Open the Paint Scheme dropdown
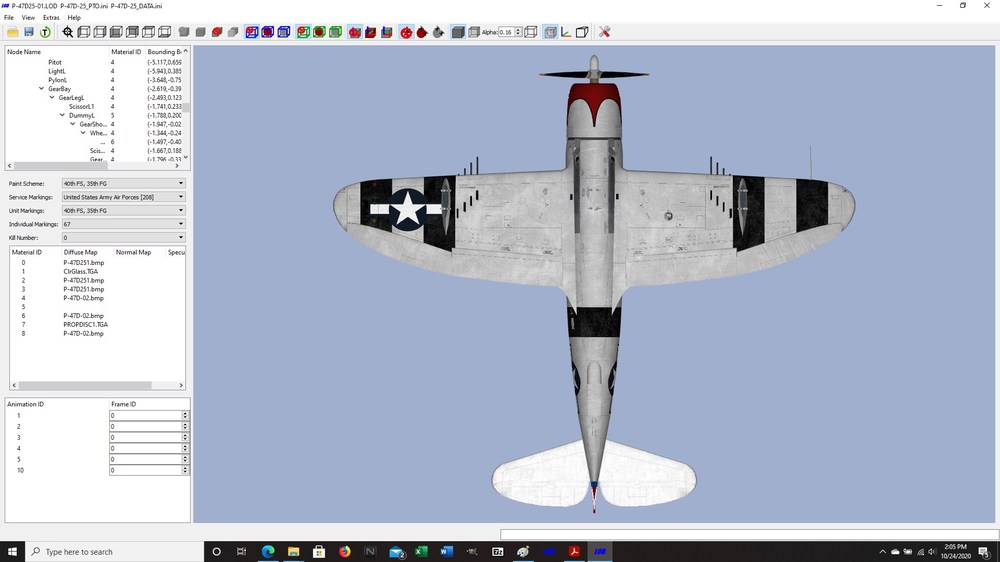 point(123,183)
